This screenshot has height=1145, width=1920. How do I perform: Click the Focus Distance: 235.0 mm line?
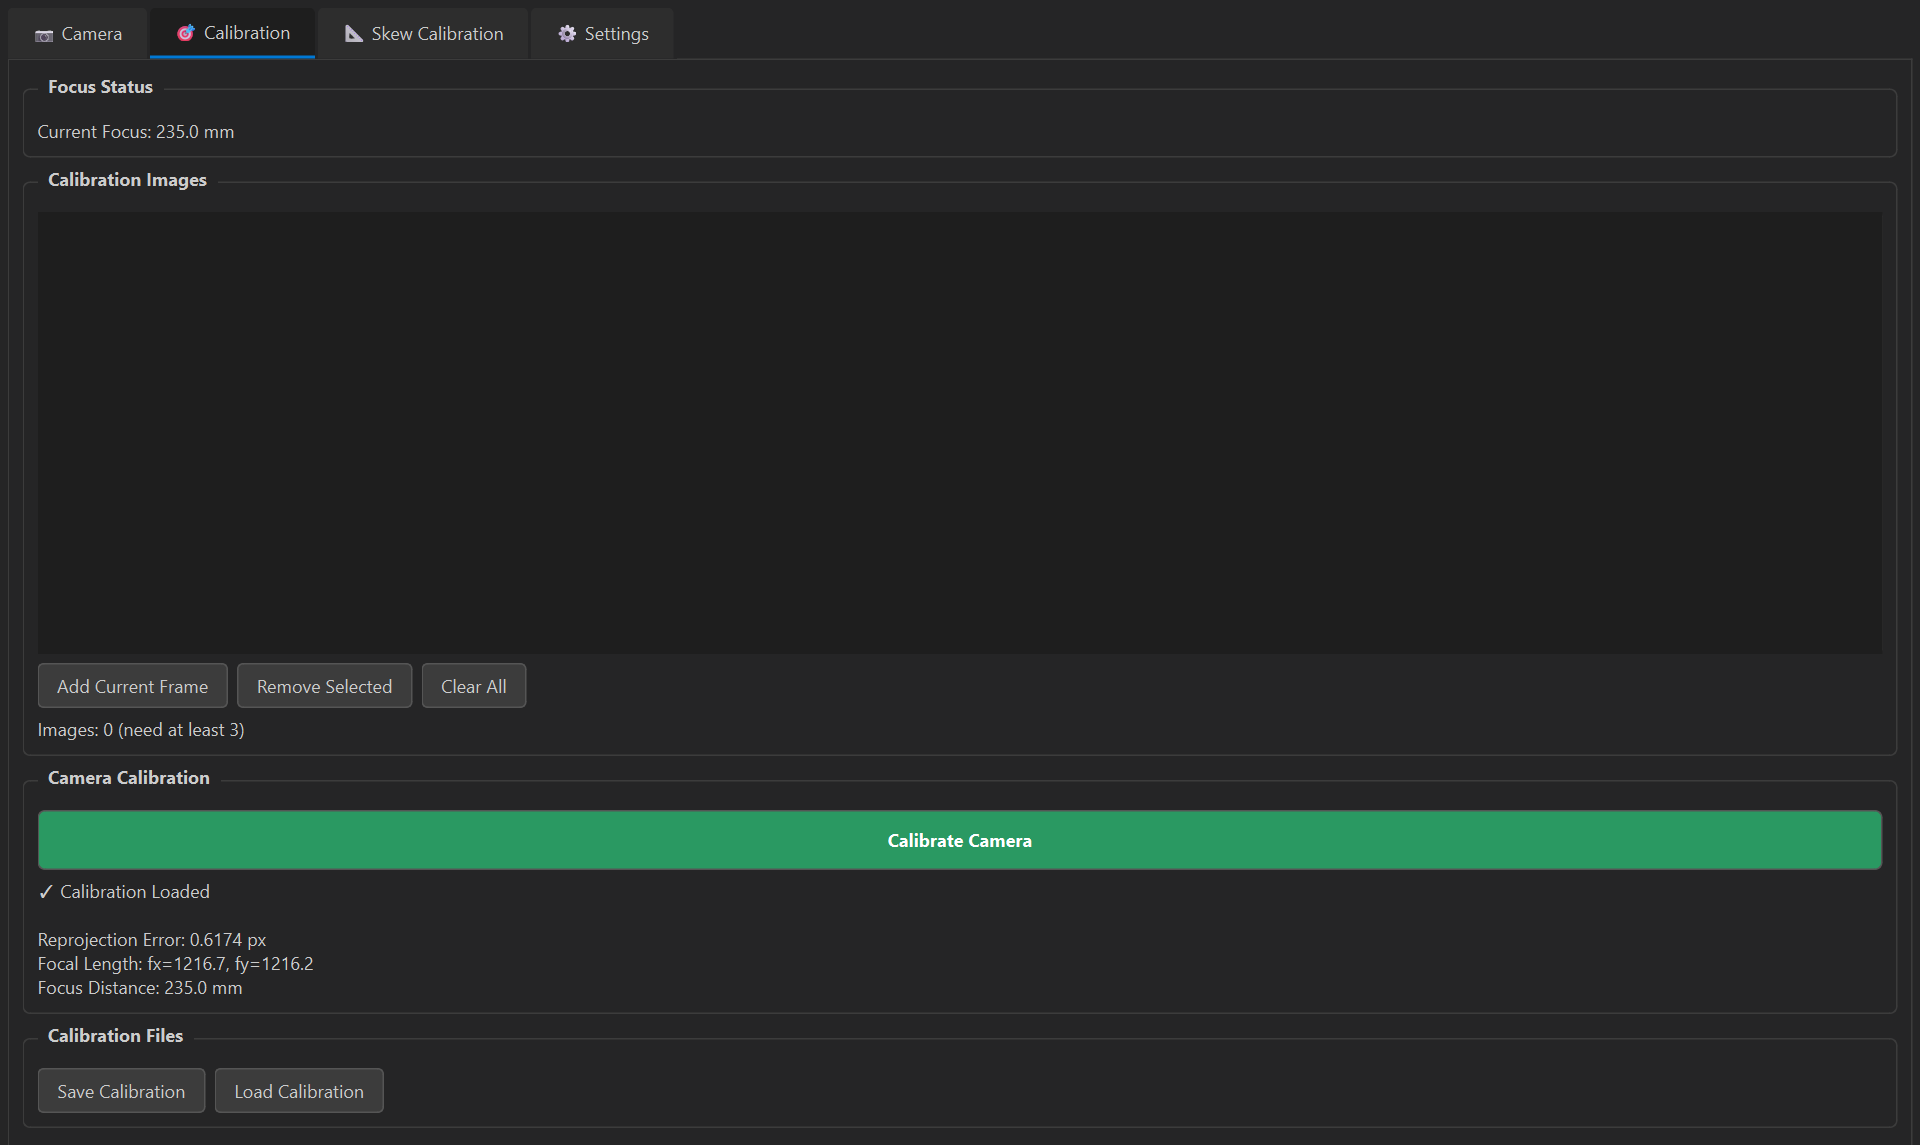140,988
